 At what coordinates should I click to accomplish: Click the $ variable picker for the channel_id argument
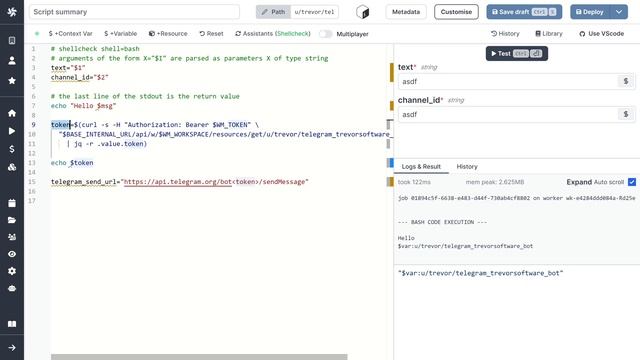[x=626, y=114]
